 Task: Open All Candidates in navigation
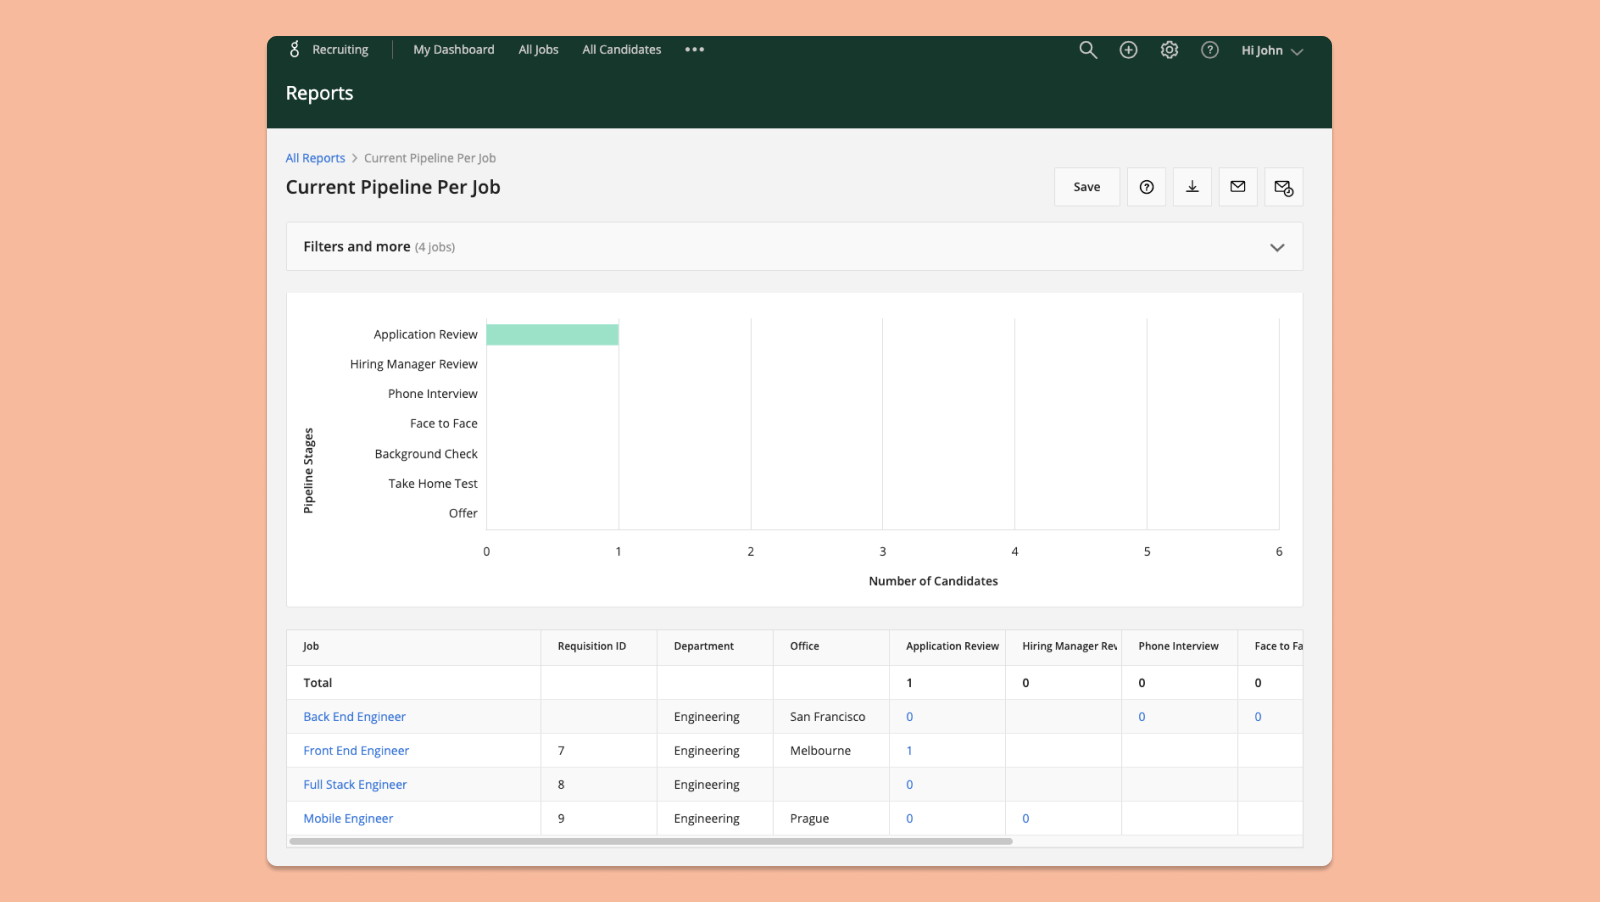[621, 50]
